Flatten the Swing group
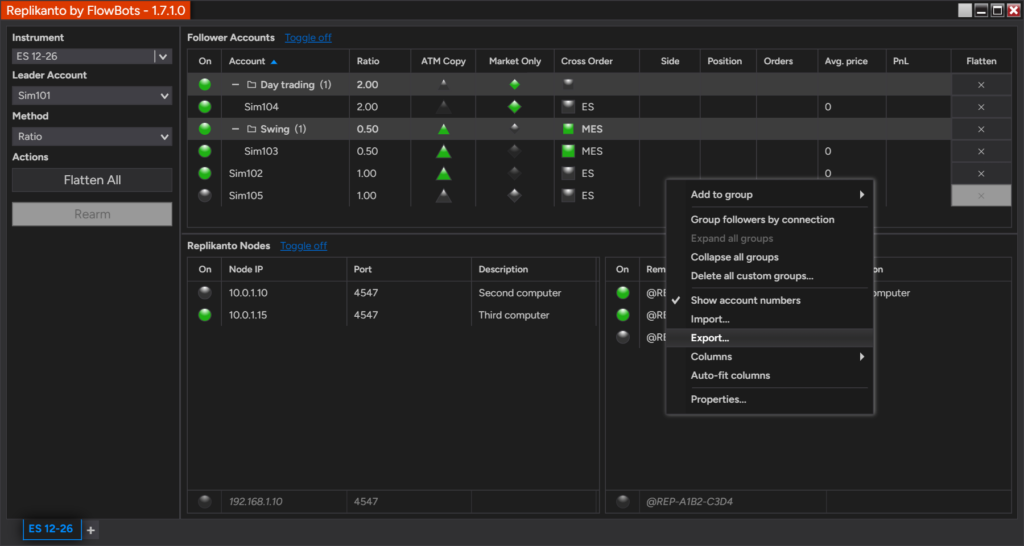The width and height of the screenshot is (1024, 546). pyautogui.click(x=981, y=129)
